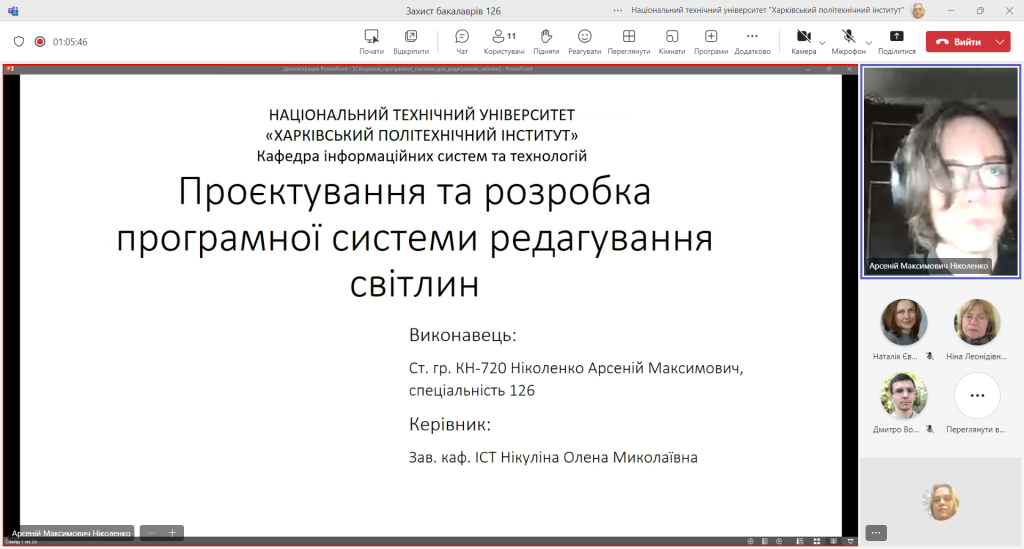Screen dimensions: 1024x549
Task: Expand microphone options dropdown arrow
Action: pyautogui.click(x=868, y=42)
